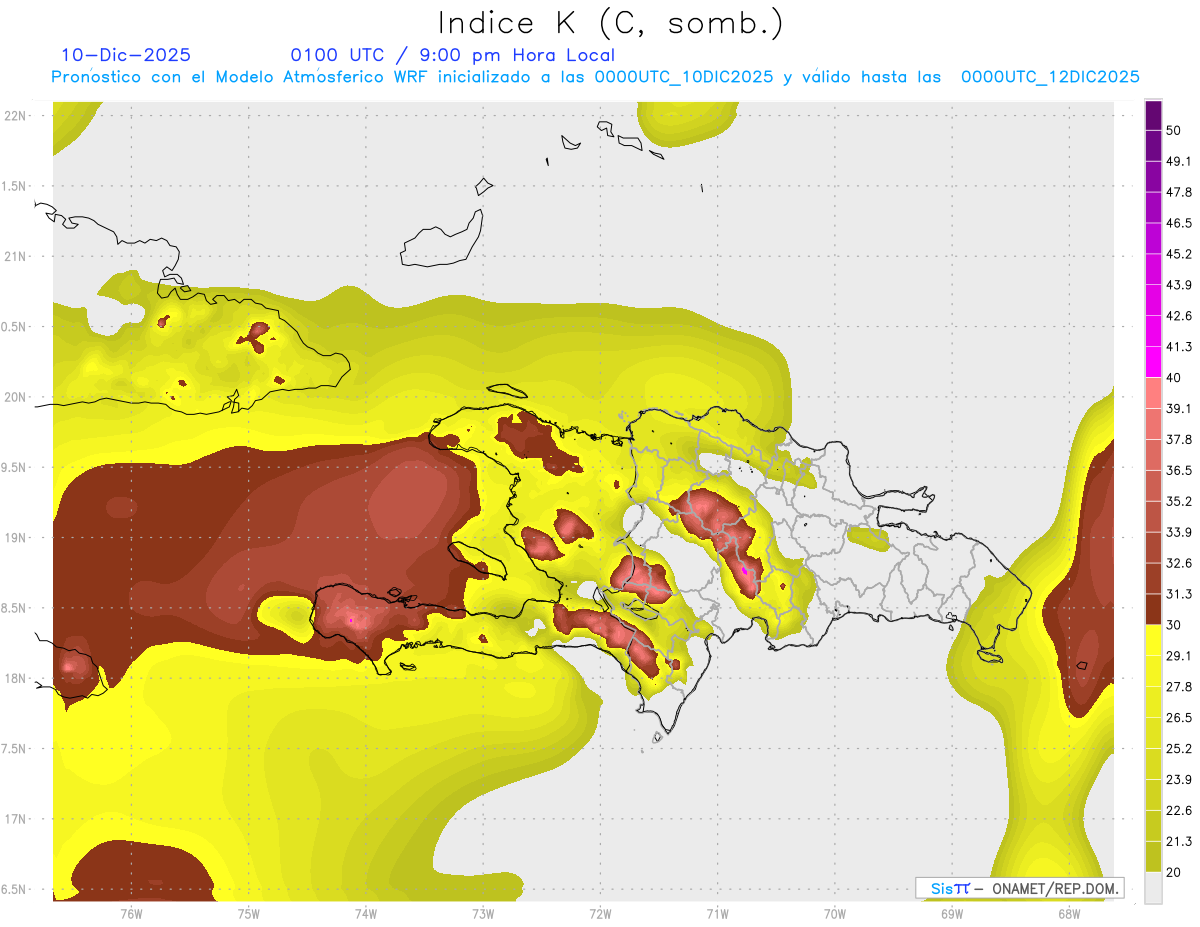This screenshot has width=1200, height=927.
Task: Click the colorbar value '40'
Action: click(x=1173, y=378)
